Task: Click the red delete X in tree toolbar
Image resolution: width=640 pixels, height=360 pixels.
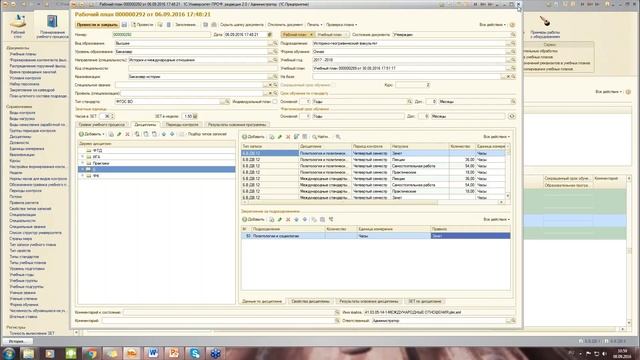Action: click(127, 134)
